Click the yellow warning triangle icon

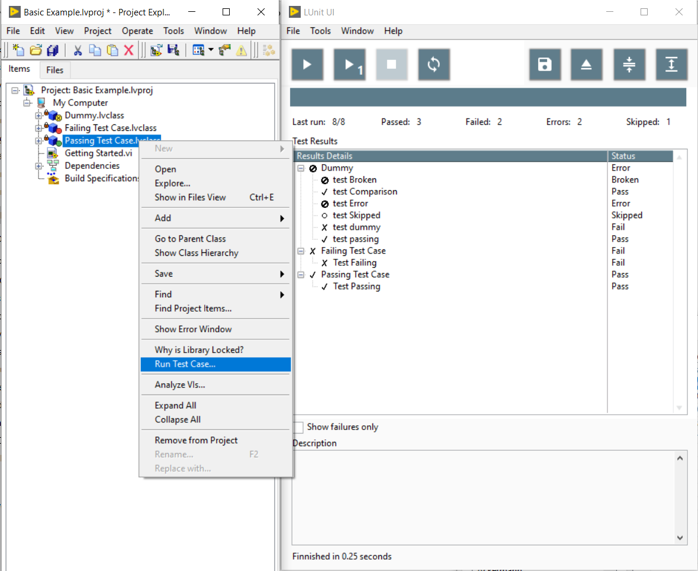(241, 50)
